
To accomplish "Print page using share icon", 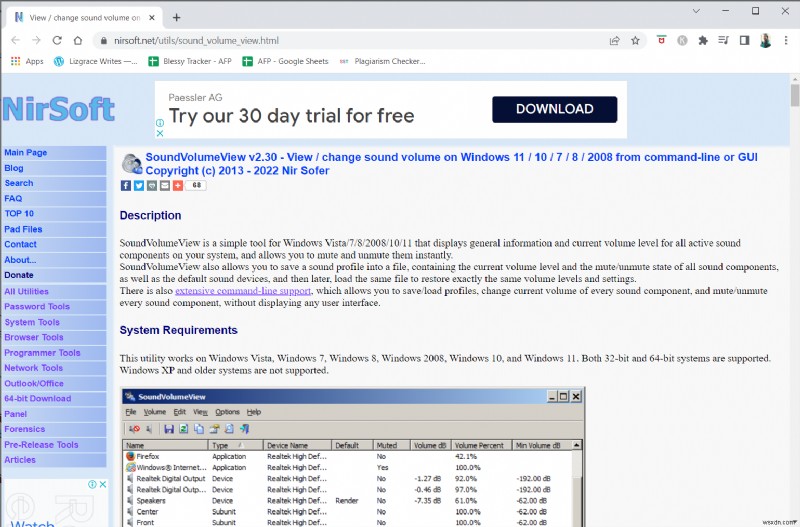I will tap(152, 185).
